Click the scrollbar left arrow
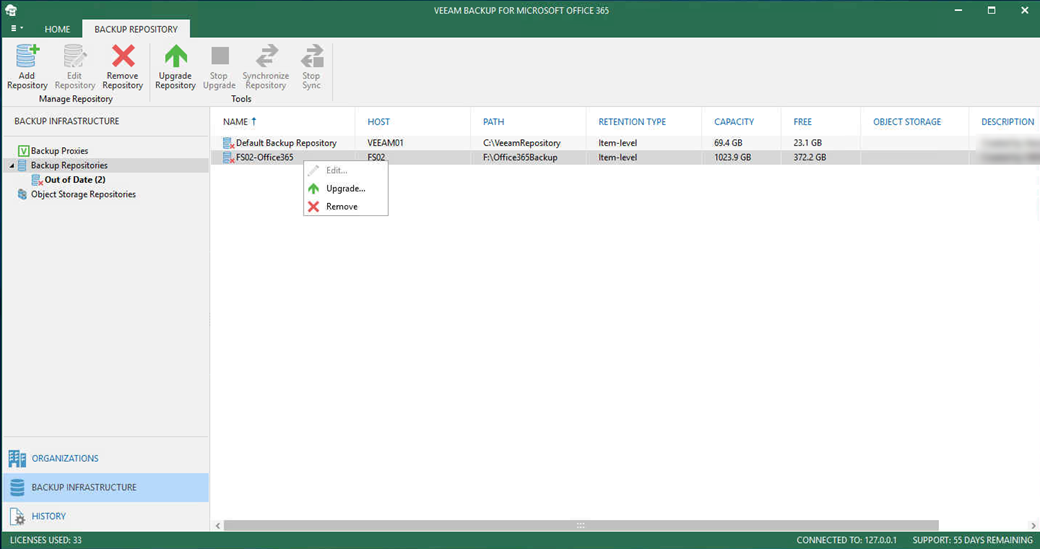This screenshot has width=1040, height=549. pos(218,525)
